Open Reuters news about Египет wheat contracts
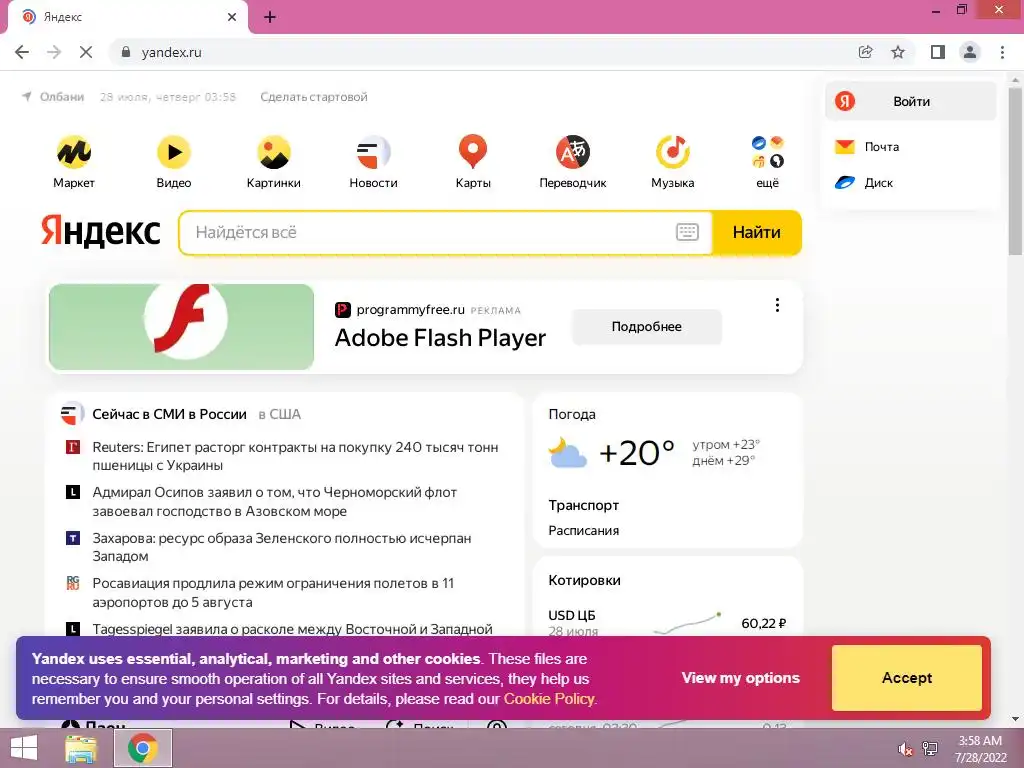Viewport: 1024px width, 768px height. point(295,456)
